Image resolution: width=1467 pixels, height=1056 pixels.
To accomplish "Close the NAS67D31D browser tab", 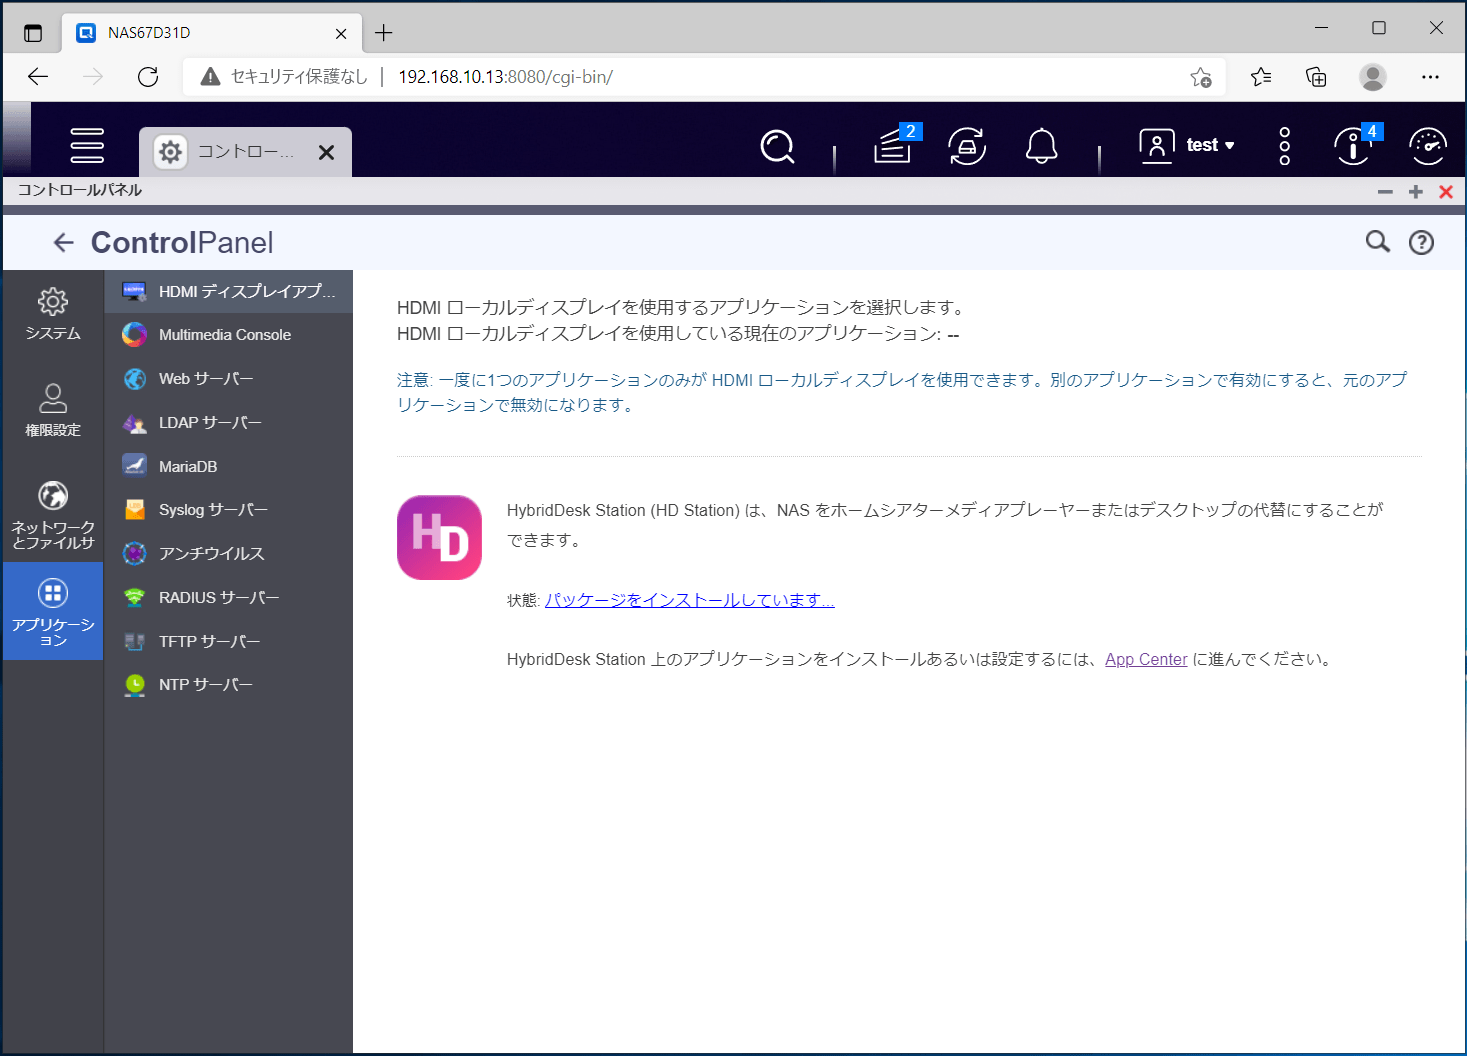I will [x=341, y=33].
